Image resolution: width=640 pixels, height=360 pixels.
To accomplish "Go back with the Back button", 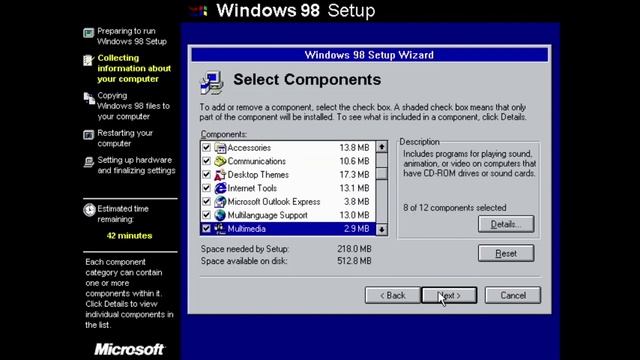I will tap(393, 295).
